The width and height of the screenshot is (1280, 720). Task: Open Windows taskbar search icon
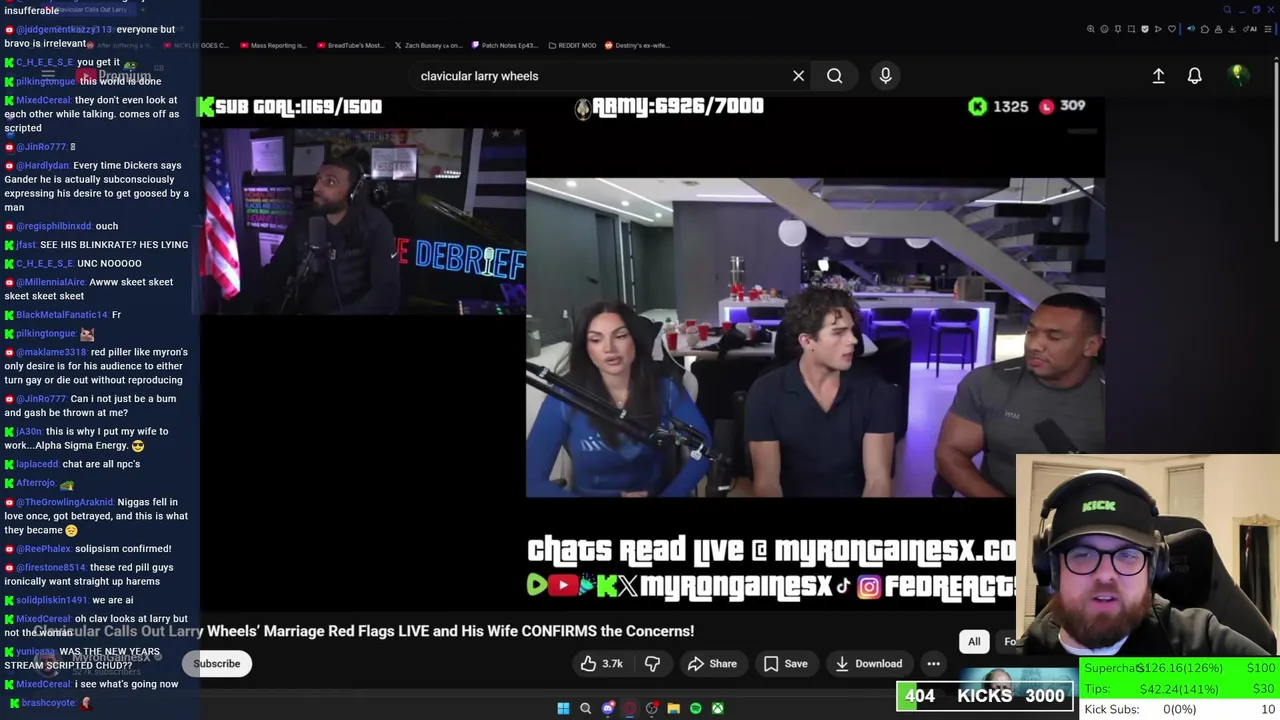[x=585, y=708]
